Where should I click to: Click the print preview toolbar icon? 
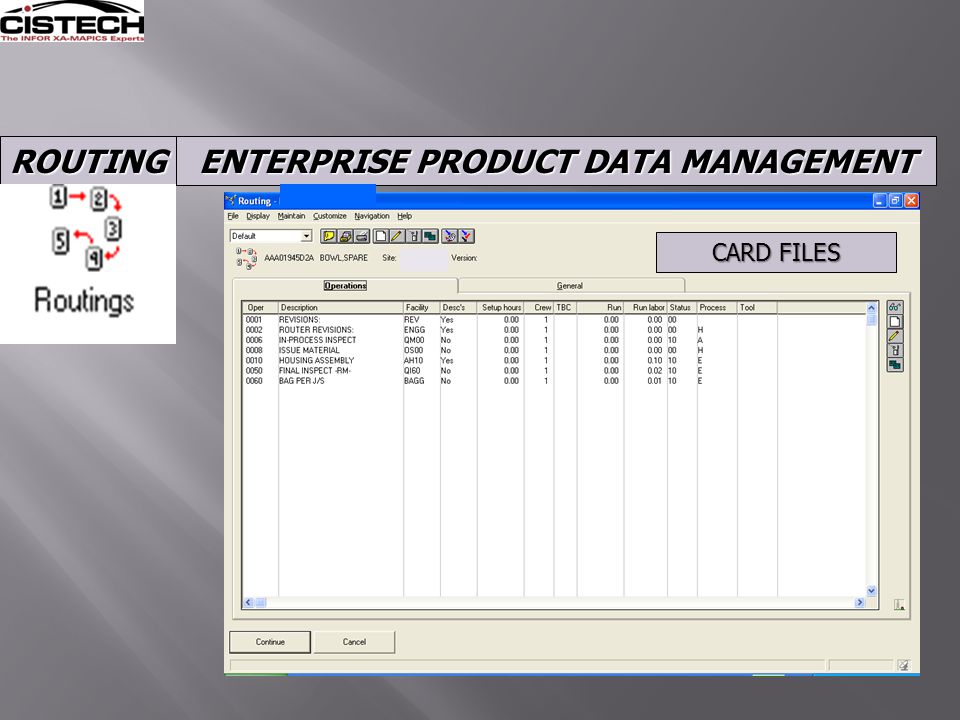coord(345,236)
